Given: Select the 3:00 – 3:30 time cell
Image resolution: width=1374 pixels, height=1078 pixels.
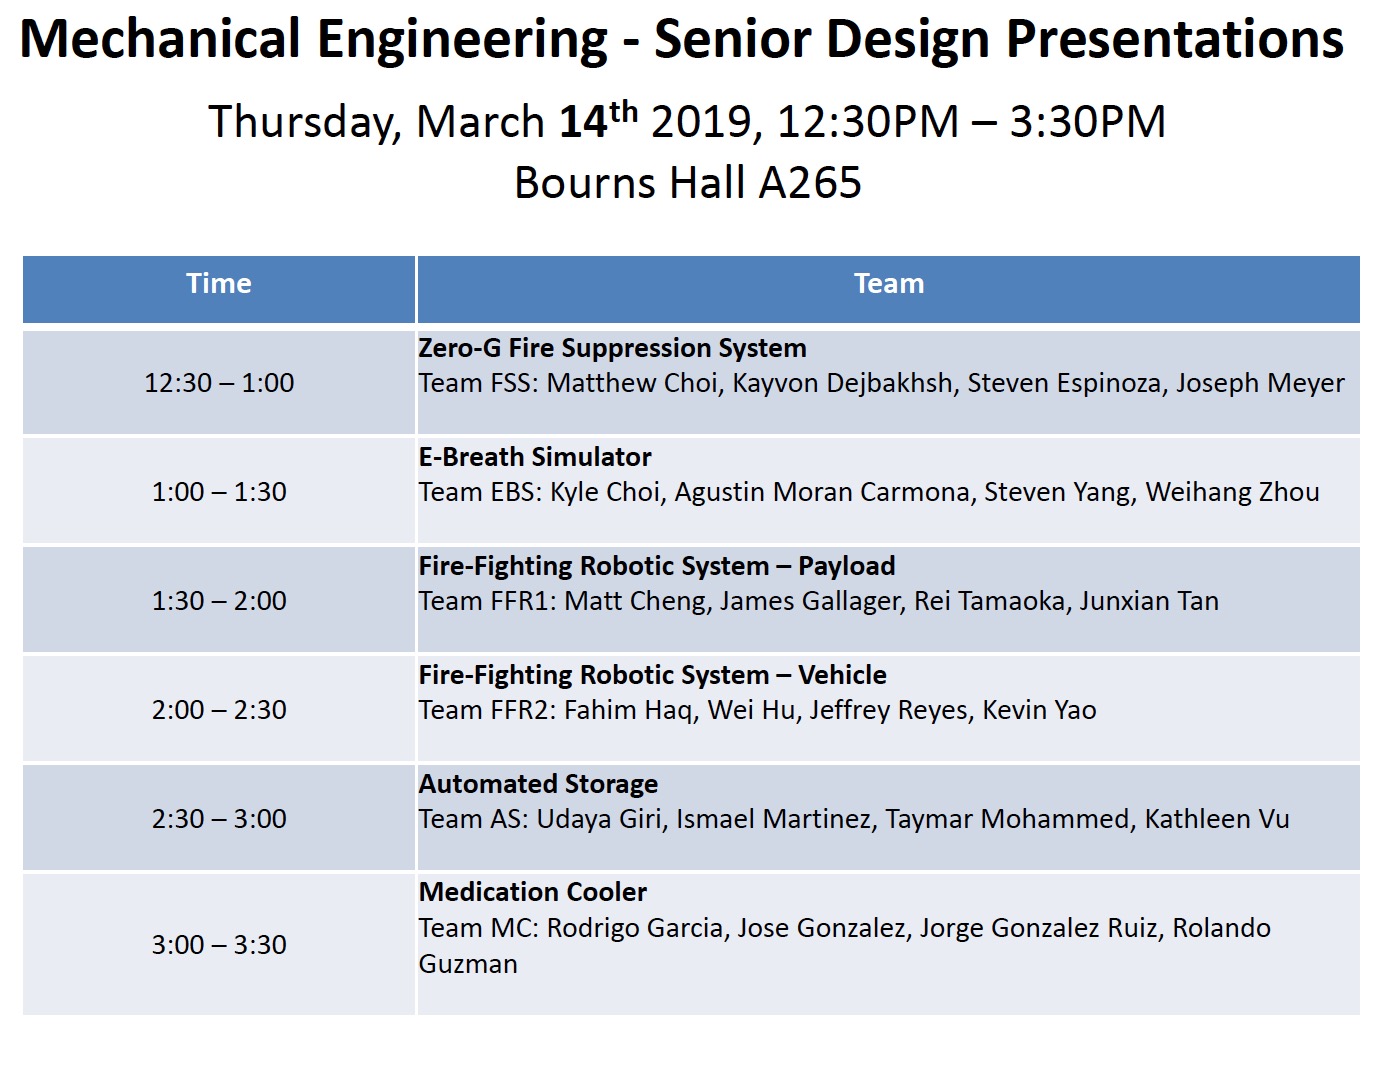Looking at the screenshot, I should tap(219, 945).
